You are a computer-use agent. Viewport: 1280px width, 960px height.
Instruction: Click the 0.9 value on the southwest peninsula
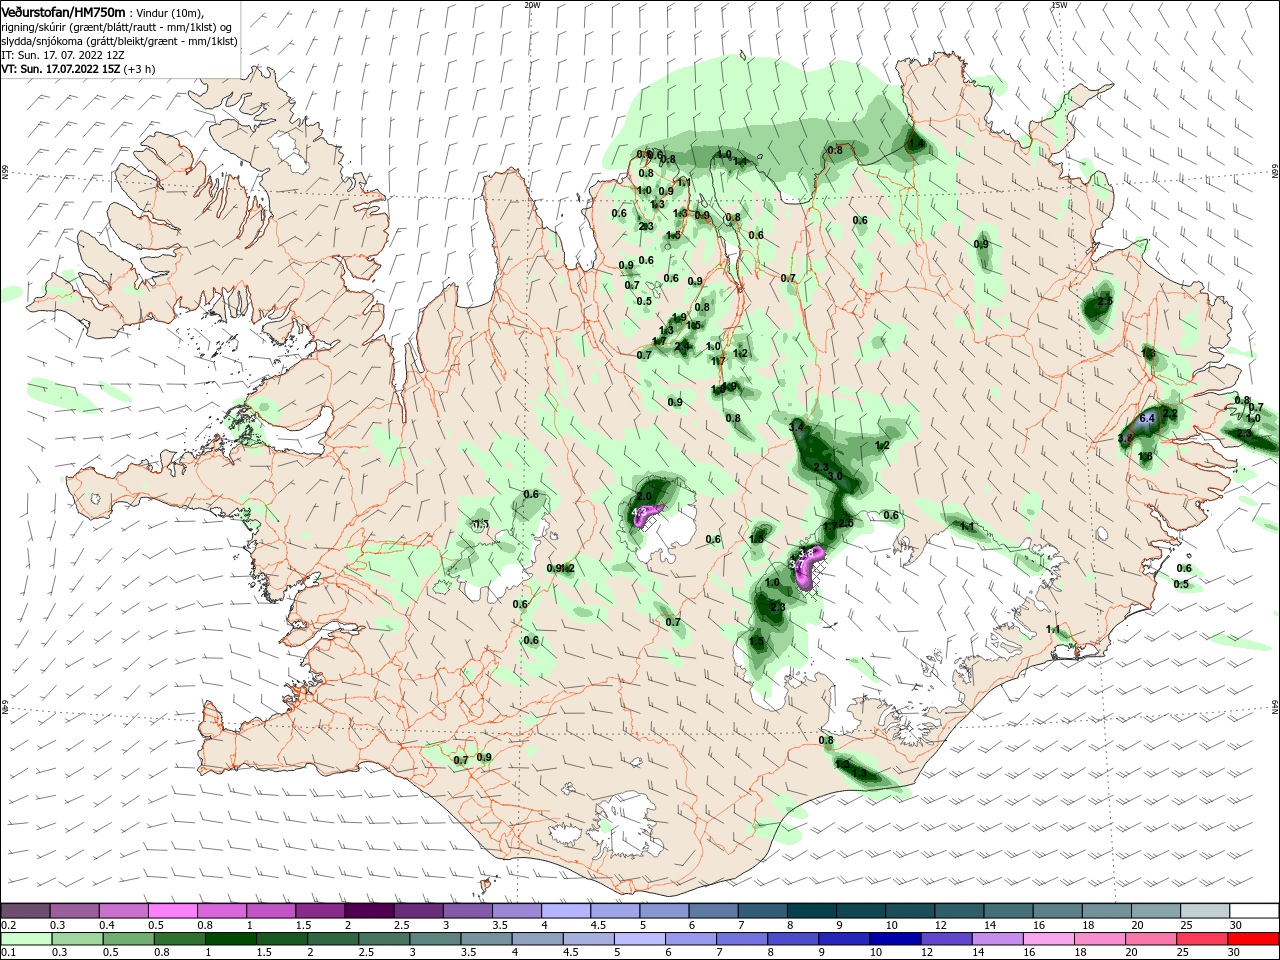pyautogui.click(x=484, y=757)
